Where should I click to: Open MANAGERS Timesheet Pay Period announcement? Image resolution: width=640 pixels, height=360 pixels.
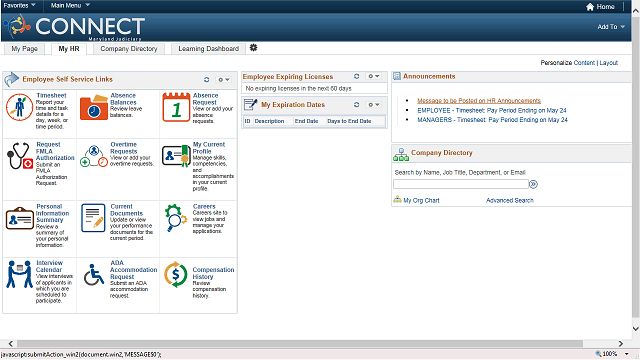pos(492,120)
